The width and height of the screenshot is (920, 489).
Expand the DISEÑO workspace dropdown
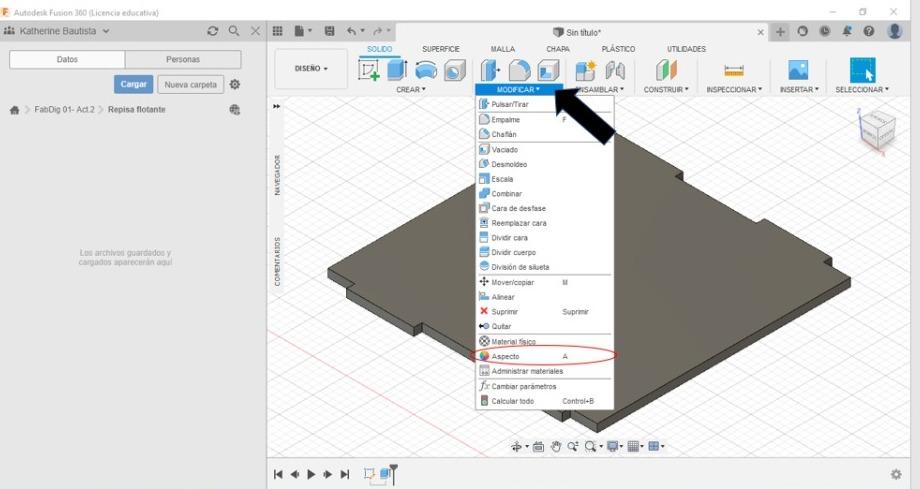[311, 69]
